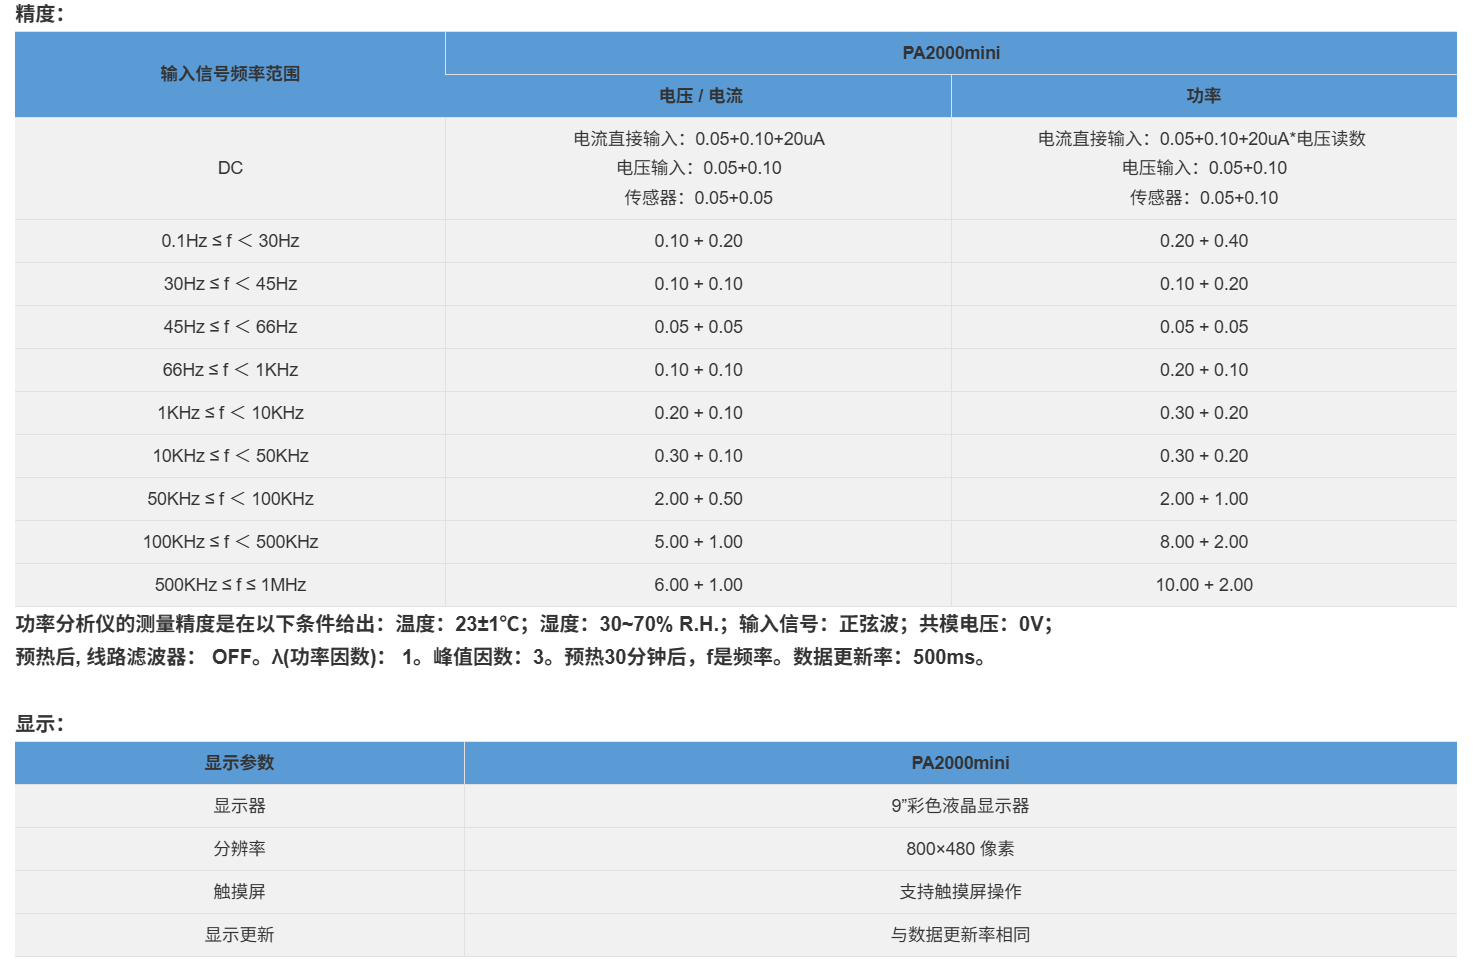Select the 0.1Hz ≤ f < 30Hz row
Image resolution: width=1481 pixels, height=963 pixels.
736,241
